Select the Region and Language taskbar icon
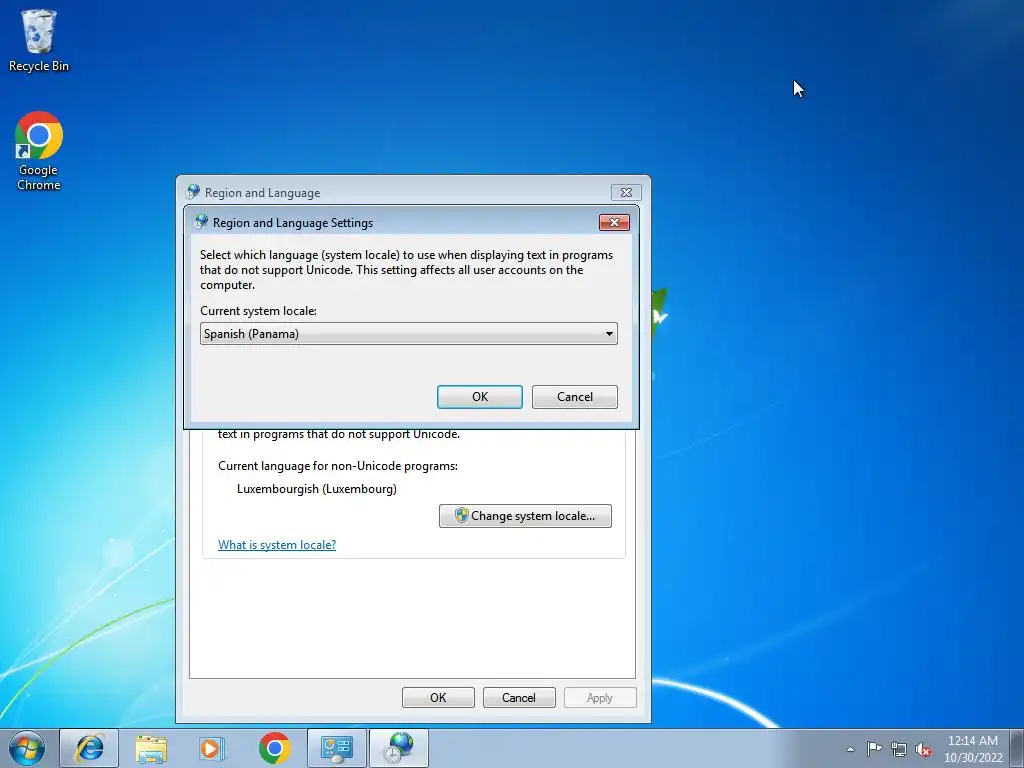 pos(399,748)
